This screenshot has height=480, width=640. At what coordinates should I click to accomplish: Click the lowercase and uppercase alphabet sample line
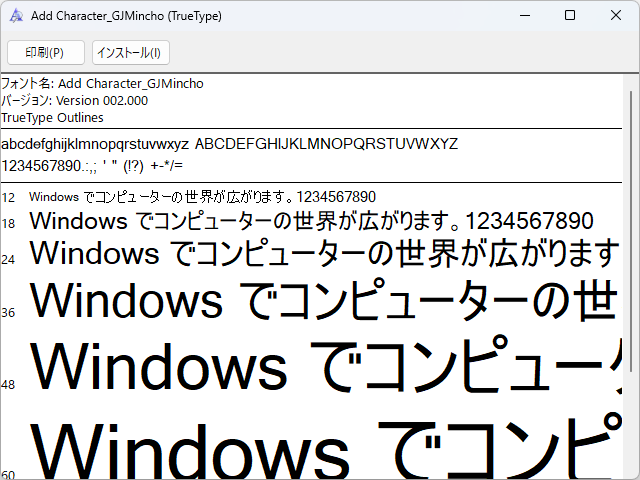[229, 144]
